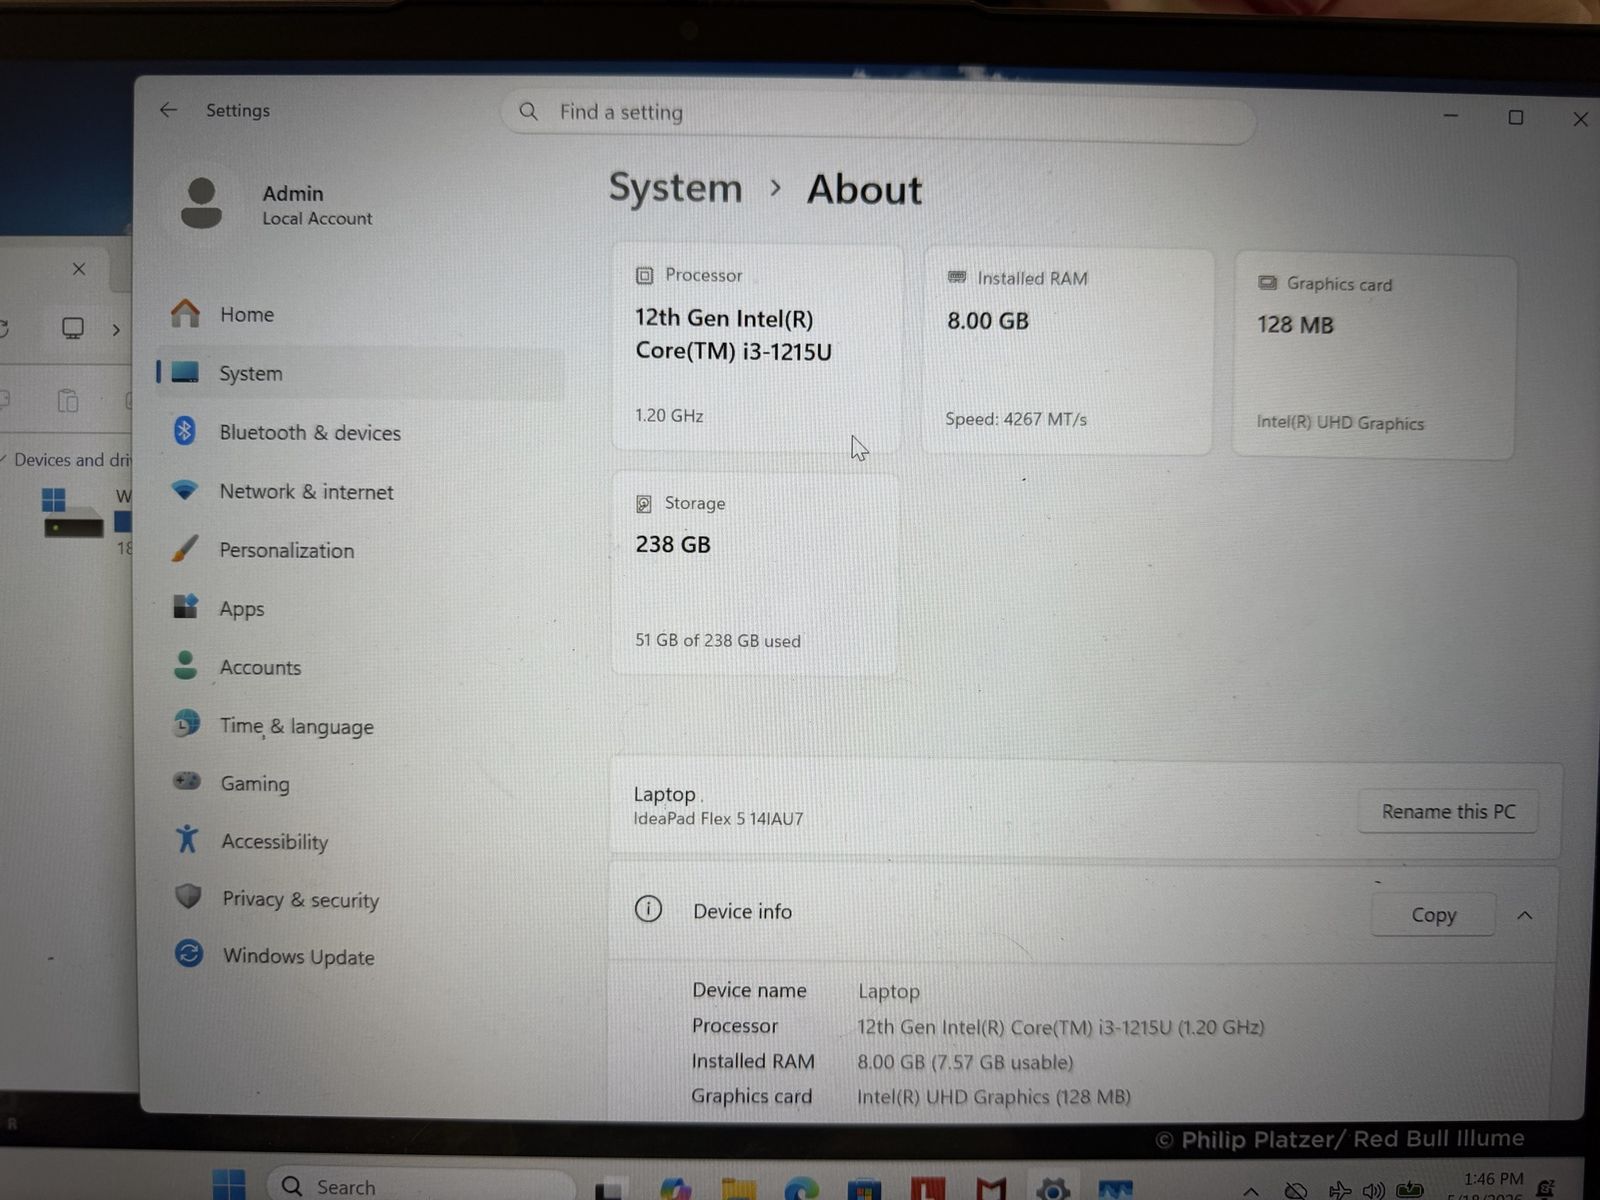
Task: Open the McAfee app on the taskbar
Action: click(x=990, y=1189)
